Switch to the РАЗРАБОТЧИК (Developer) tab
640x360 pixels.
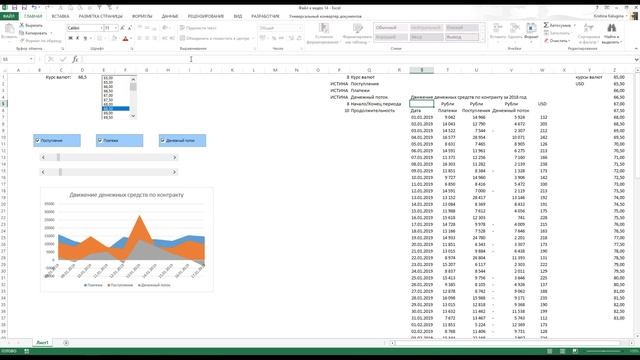(x=265, y=16)
